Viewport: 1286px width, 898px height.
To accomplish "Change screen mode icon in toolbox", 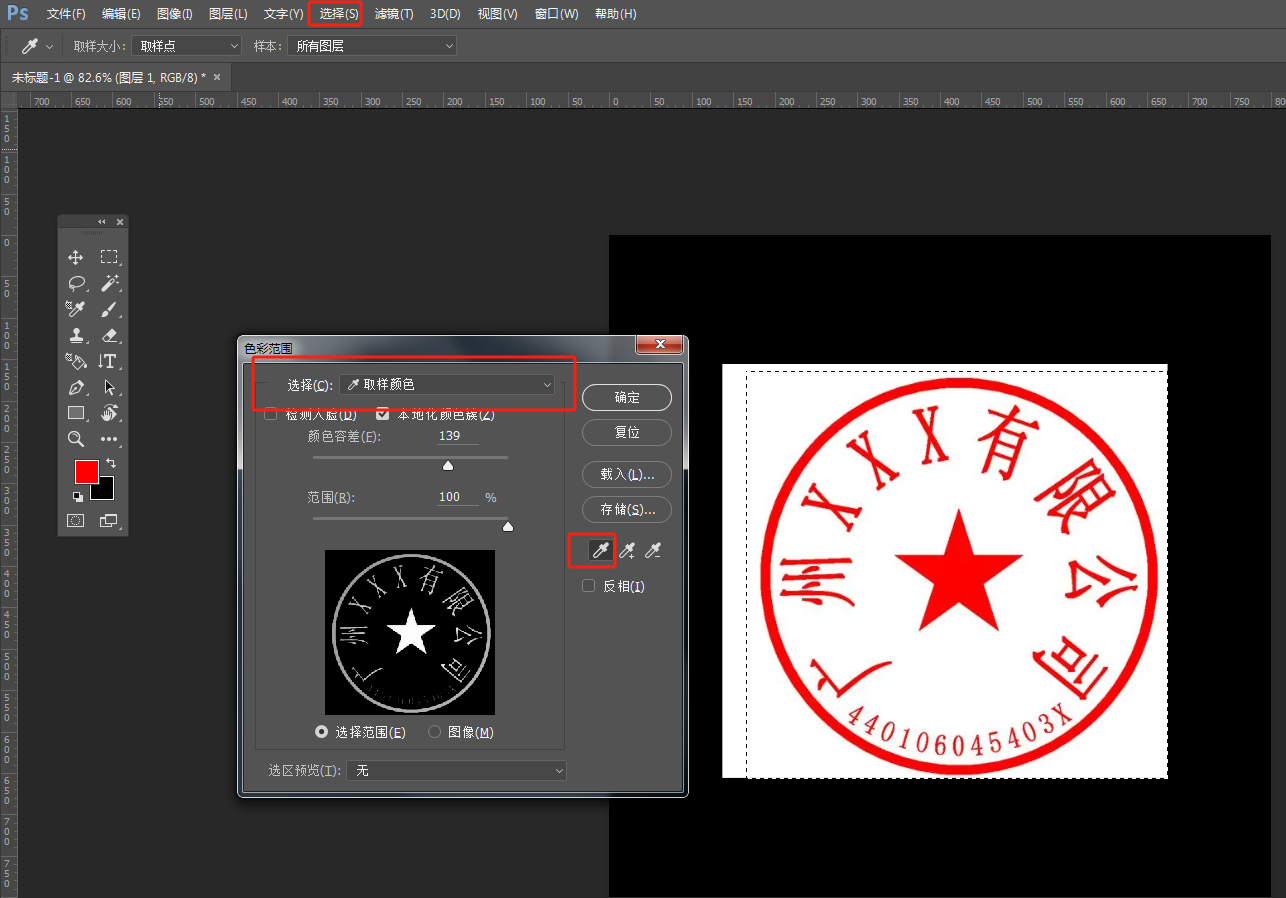I will click(x=109, y=521).
